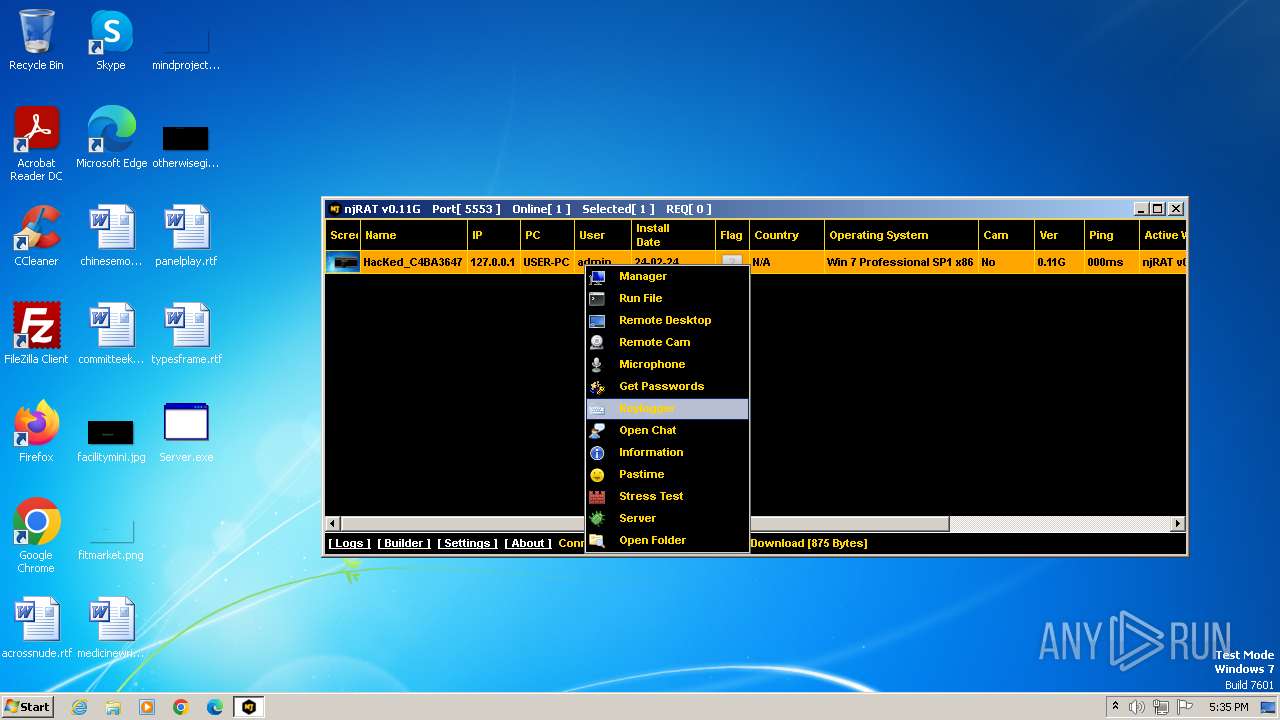
Task: Click Win 7 Professional SP1 x86 cell
Action: tap(900, 262)
